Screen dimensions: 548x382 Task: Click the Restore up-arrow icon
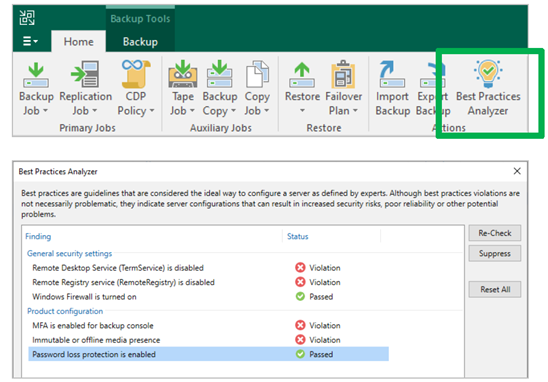(x=302, y=74)
